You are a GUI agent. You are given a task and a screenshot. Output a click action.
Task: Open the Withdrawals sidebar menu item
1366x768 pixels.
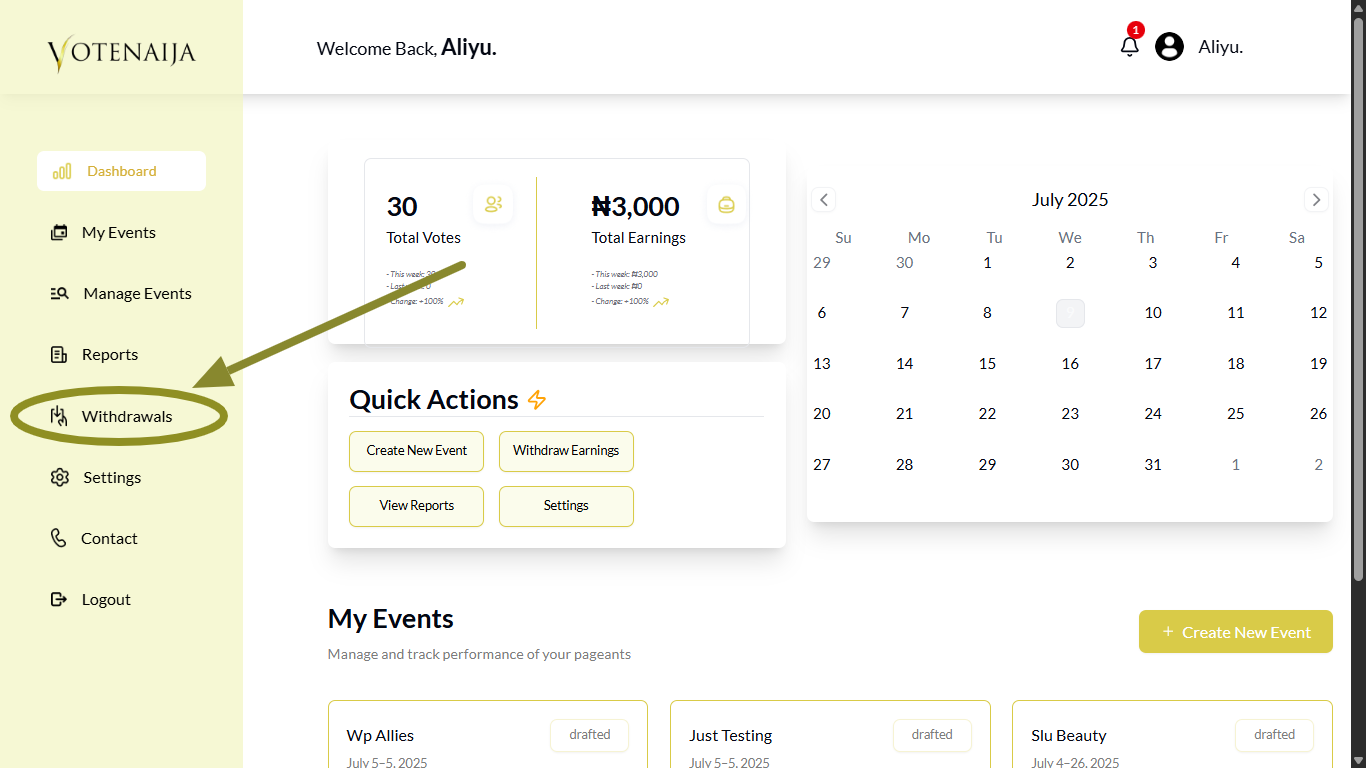[x=126, y=416]
